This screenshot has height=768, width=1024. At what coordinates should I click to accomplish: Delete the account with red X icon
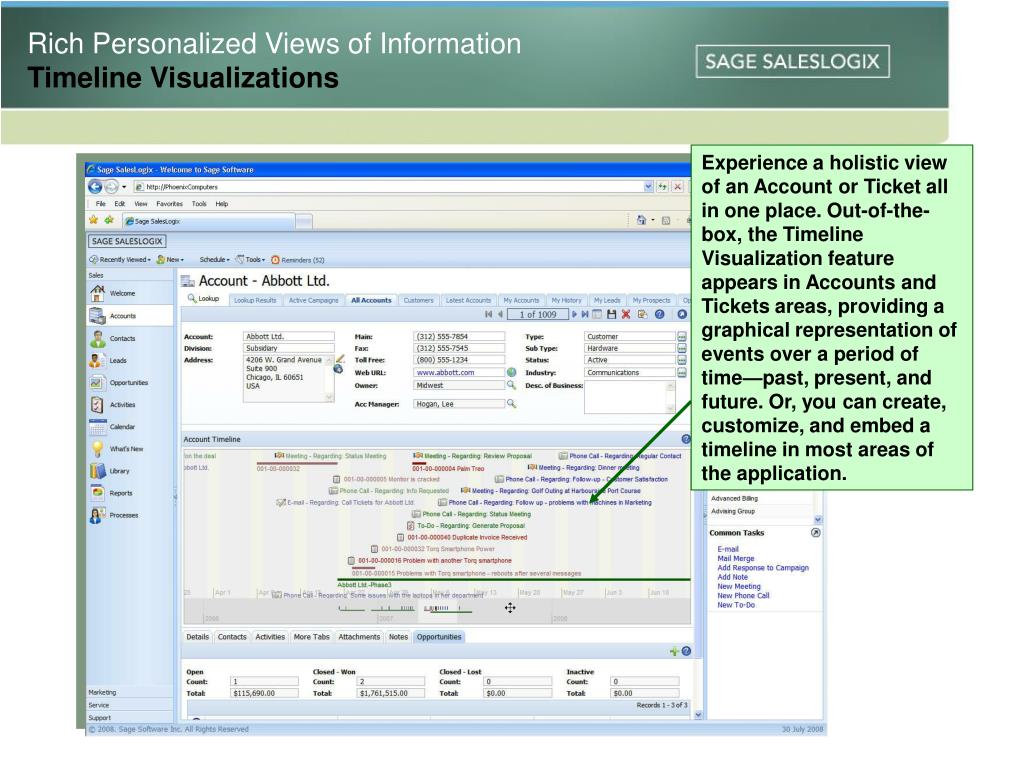pyautogui.click(x=626, y=315)
